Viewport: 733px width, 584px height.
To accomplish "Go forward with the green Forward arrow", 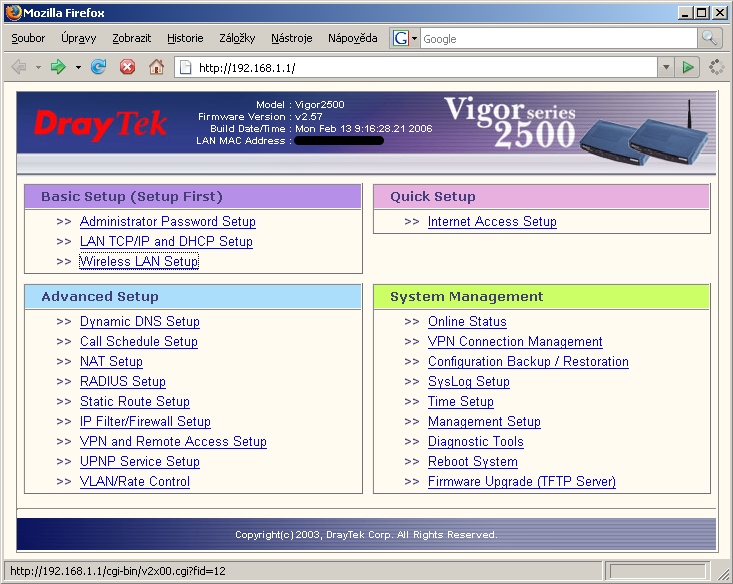I will point(58,67).
